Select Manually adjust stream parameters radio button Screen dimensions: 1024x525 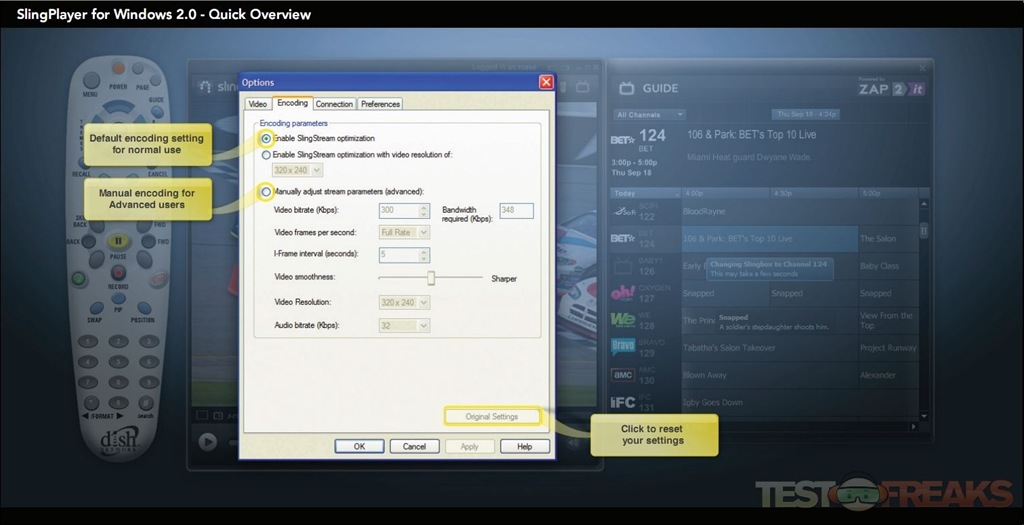(266, 191)
